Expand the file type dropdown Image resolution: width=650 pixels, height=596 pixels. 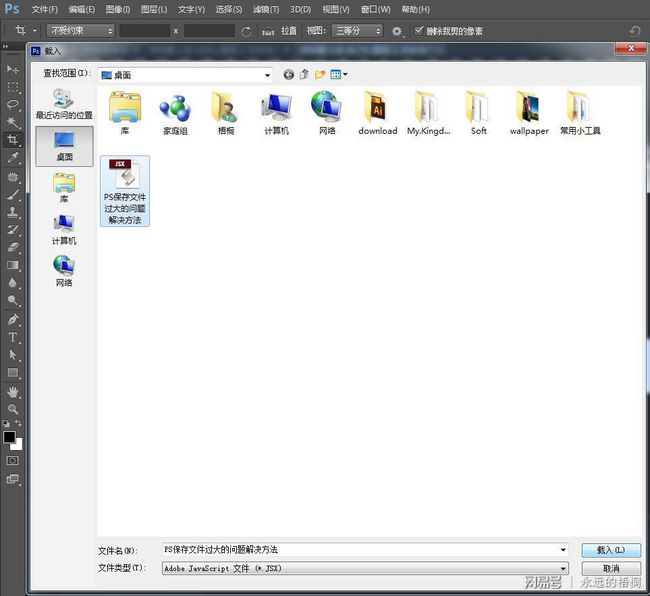(x=365, y=568)
